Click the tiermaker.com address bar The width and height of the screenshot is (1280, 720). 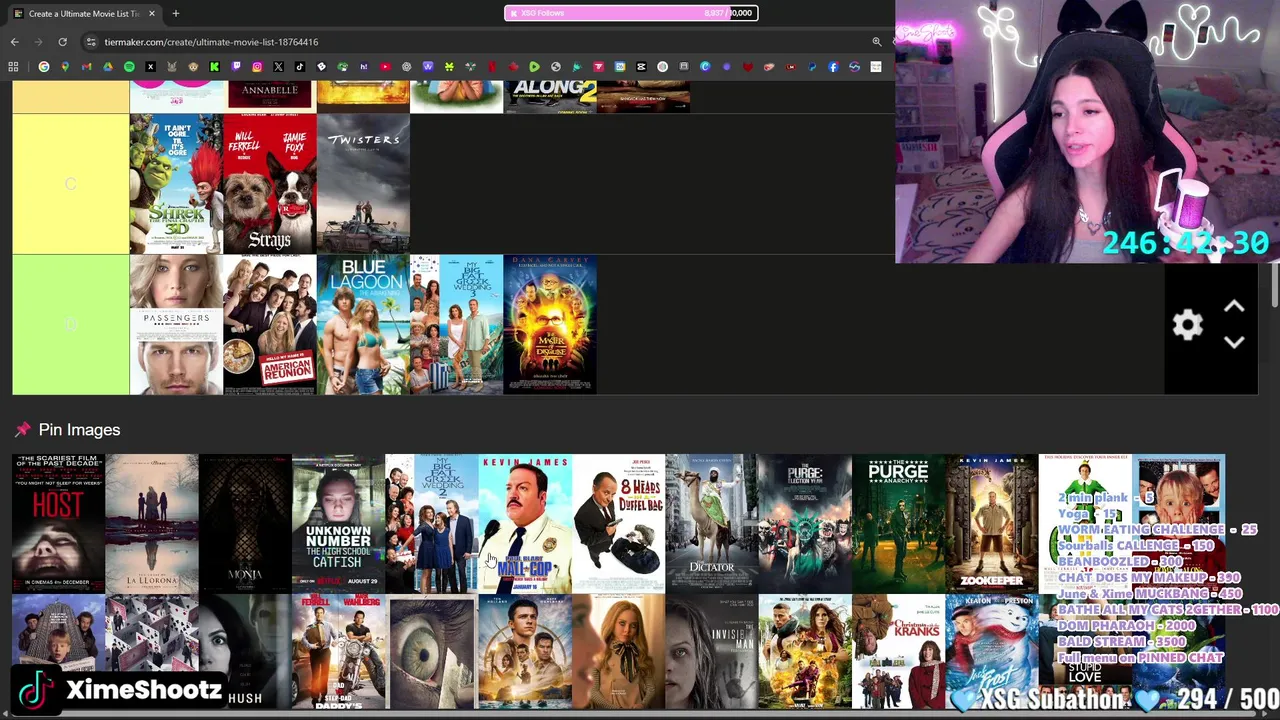pos(480,42)
